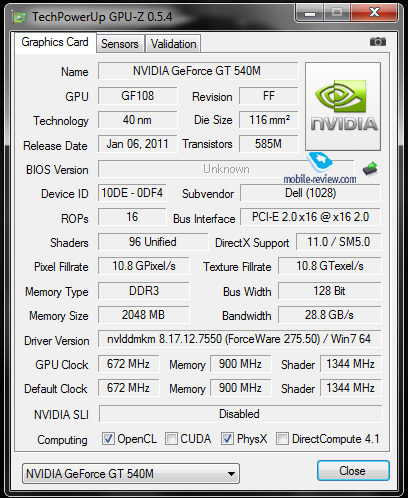Image resolution: width=408 pixels, height=498 pixels.
Task: Click the Release Date label
Action: tap(55, 146)
